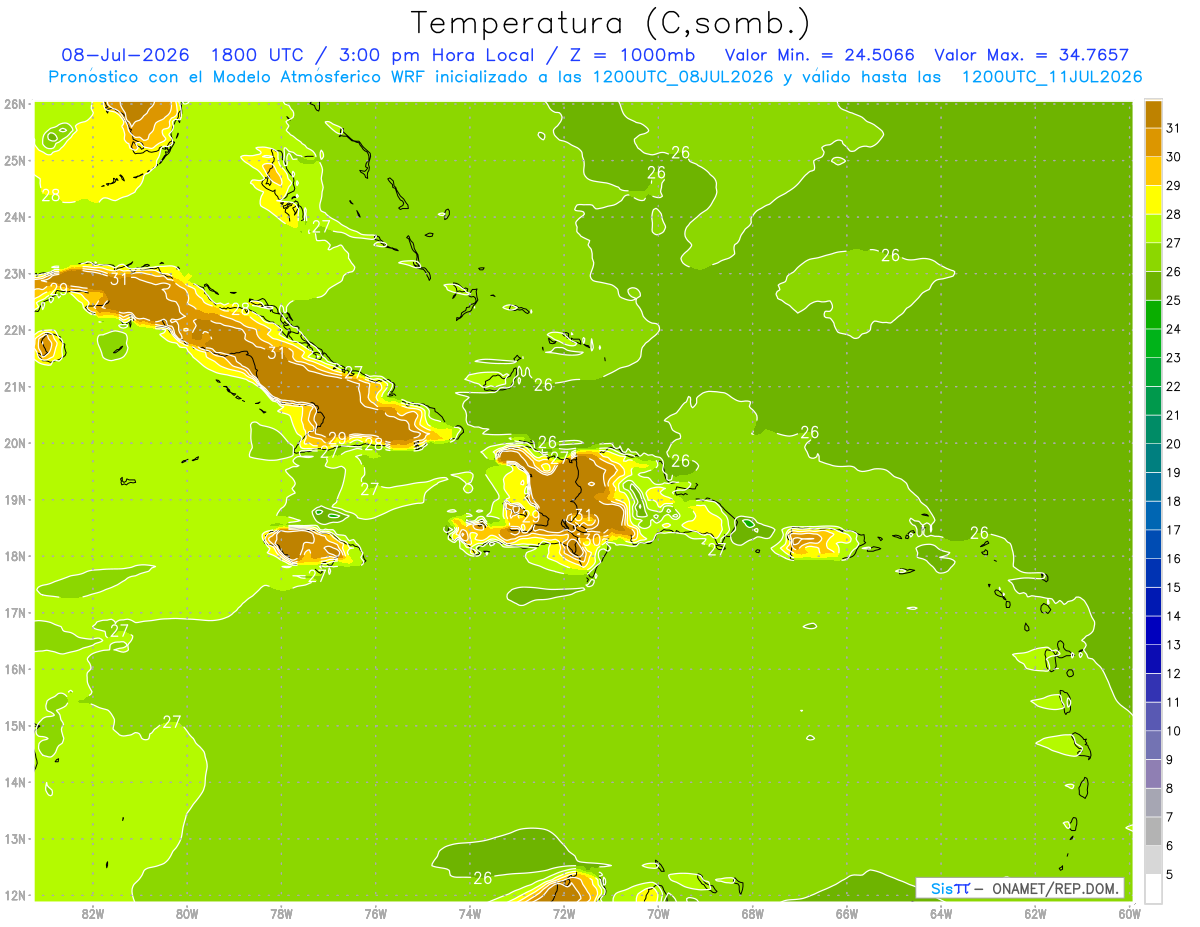Pick legend swatch between 20 and 21

click(x=1153, y=429)
